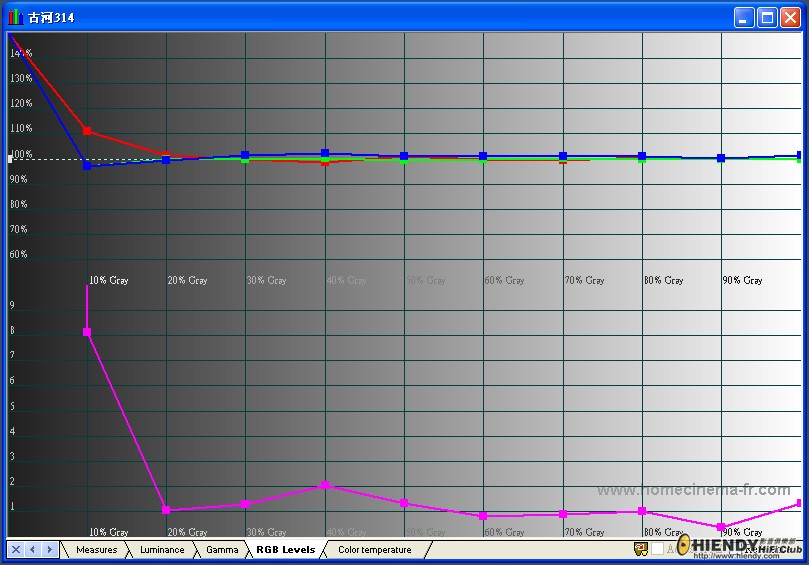Click the RGB bars window title icon
This screenshot has width=809, height=565.
click(15, 17)
